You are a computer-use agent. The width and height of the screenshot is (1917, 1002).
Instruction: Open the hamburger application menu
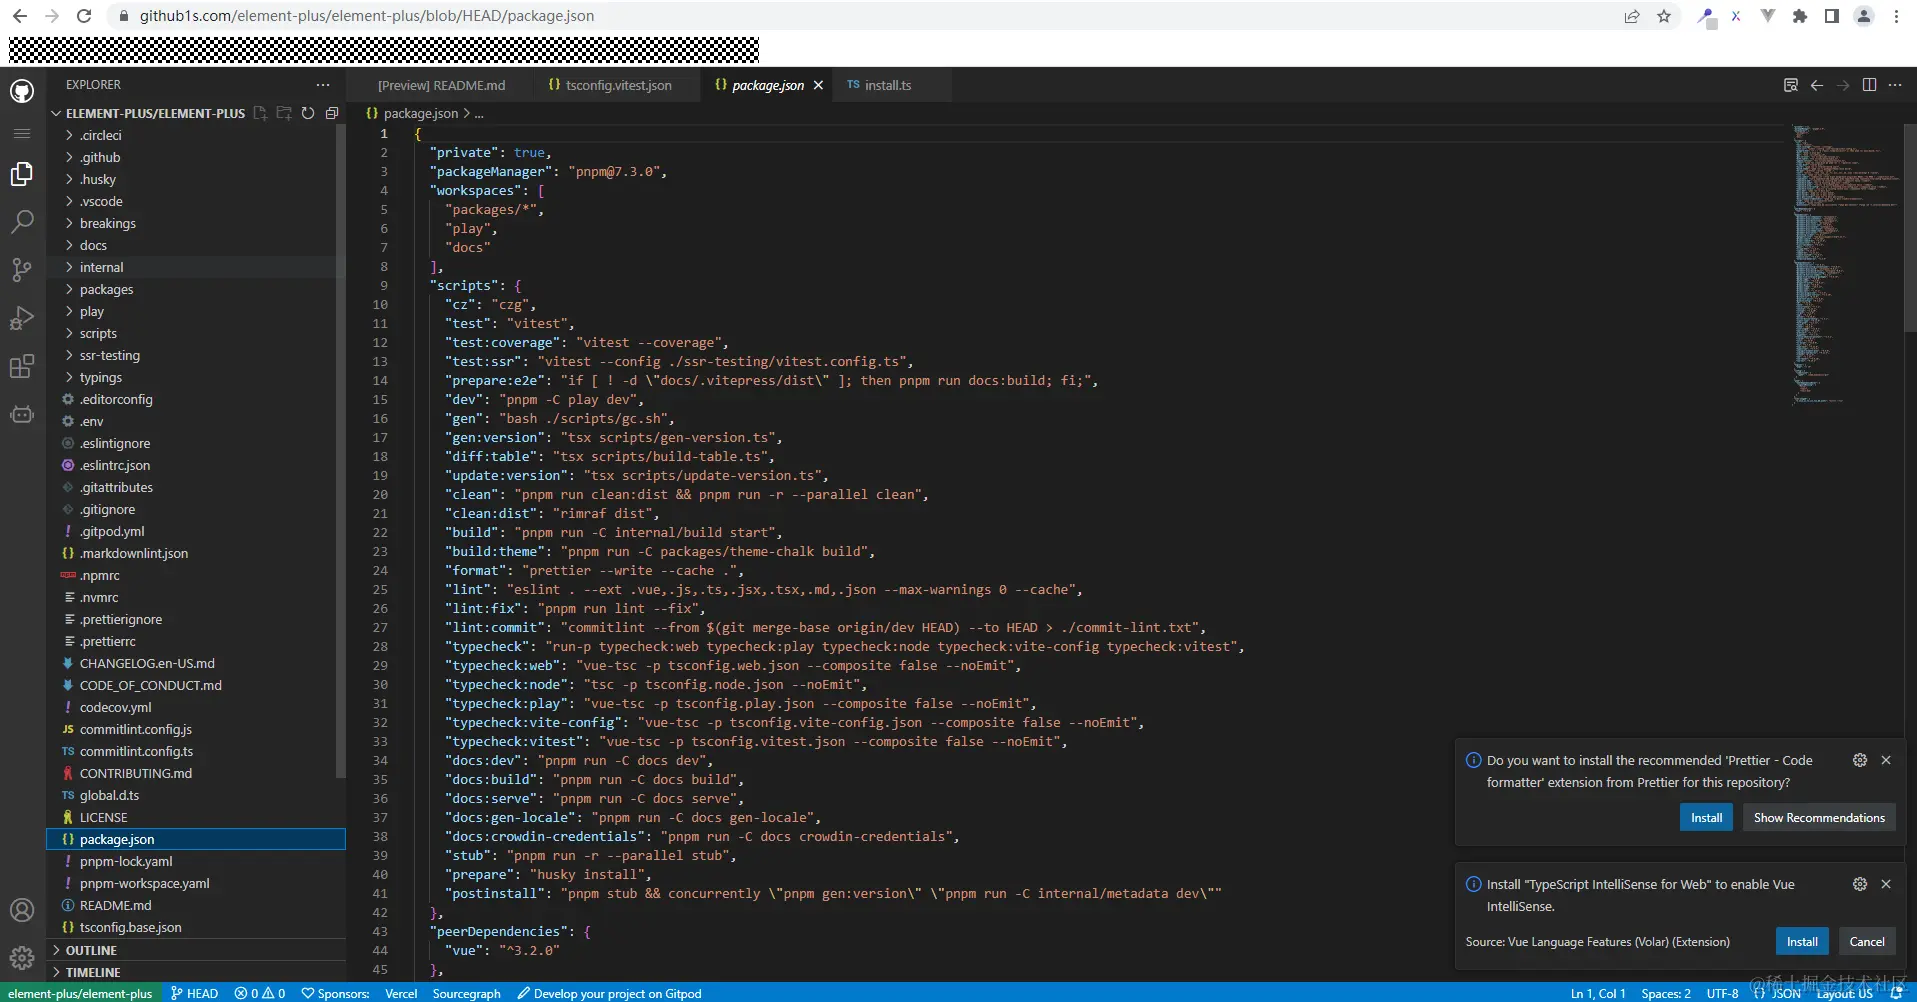pyautogui.click(x=22, y=133)
